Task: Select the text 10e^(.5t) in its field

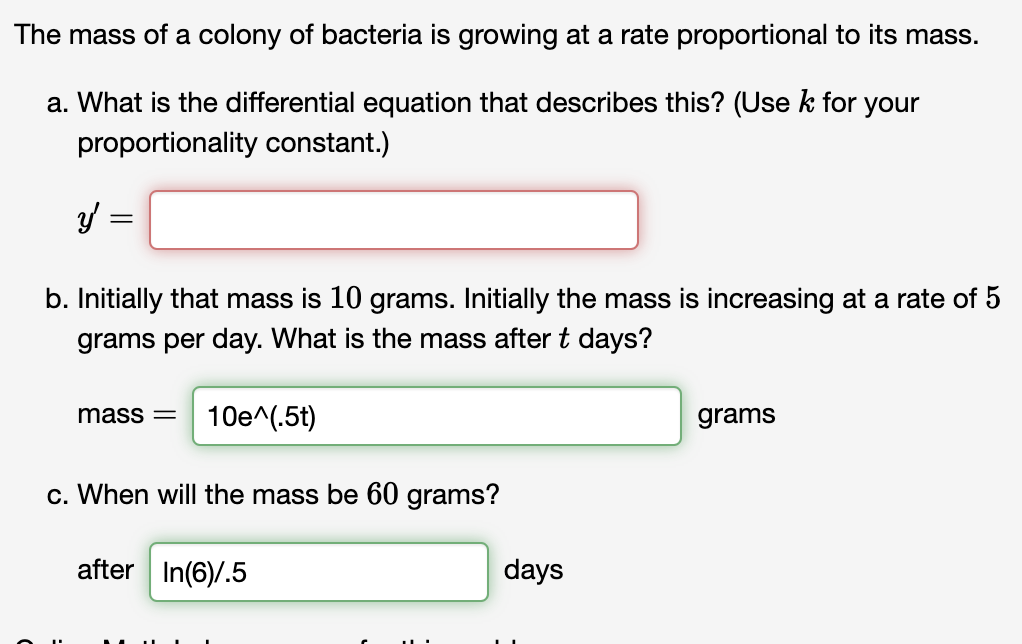Action: point(260,415)
